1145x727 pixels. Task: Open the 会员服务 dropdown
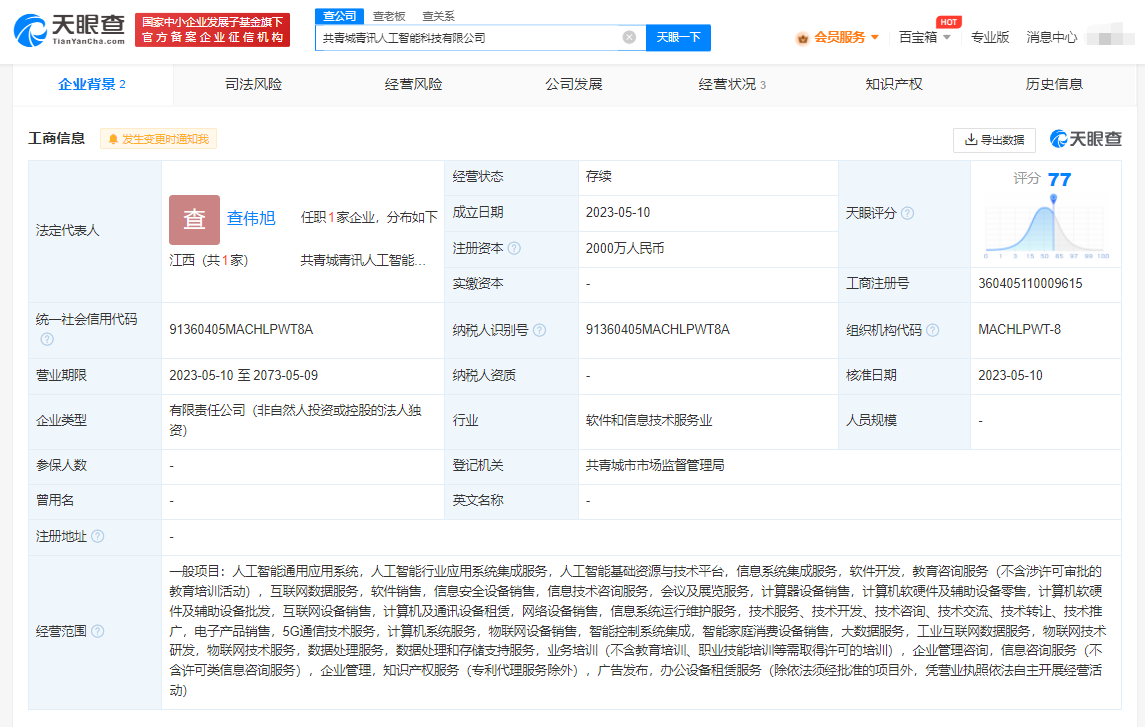click(x=837, y=37)
